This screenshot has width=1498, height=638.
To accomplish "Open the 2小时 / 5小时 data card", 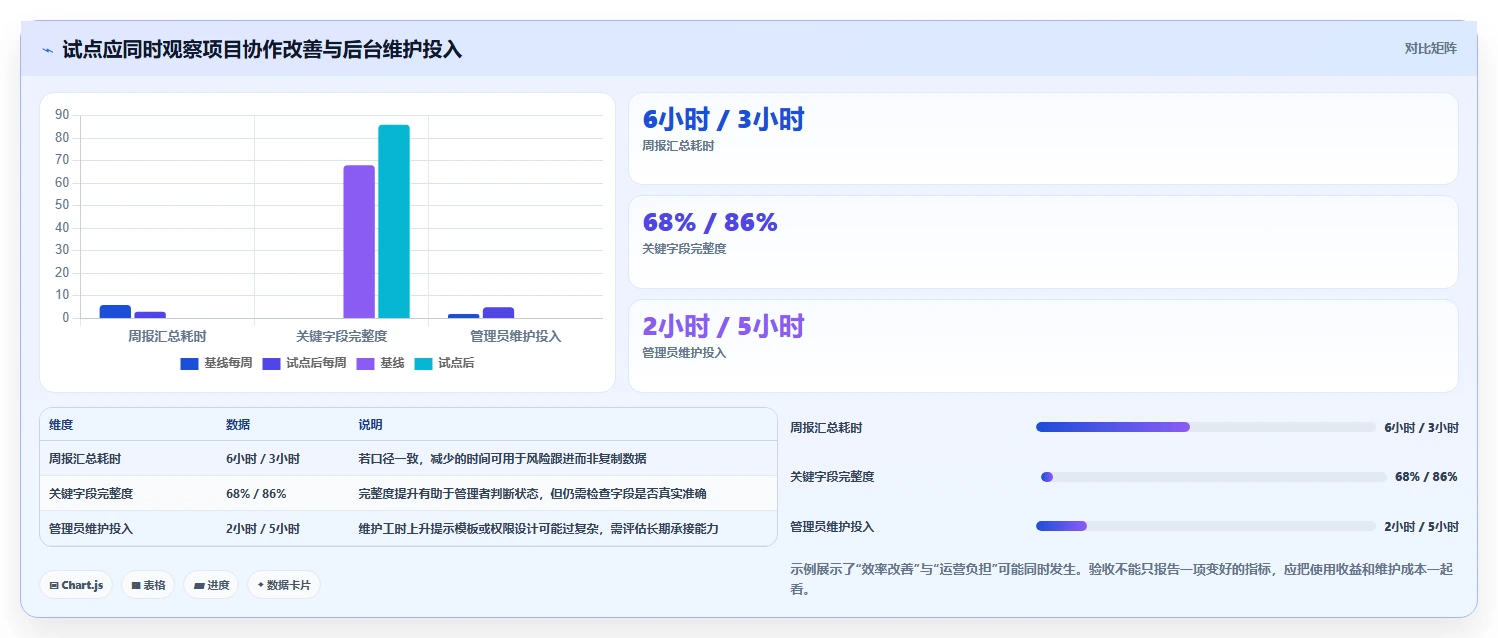I will click(x=1043, y=346).
